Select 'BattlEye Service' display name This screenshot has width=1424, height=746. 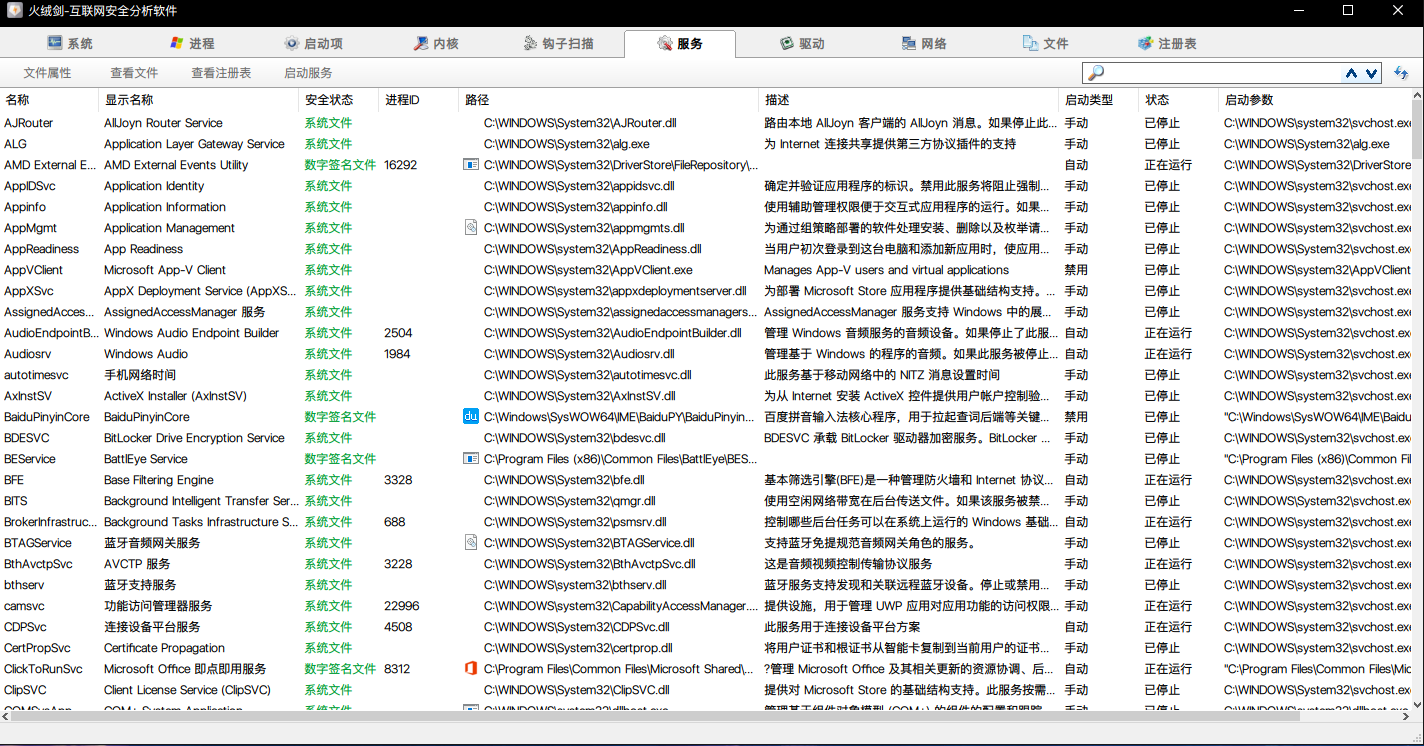[x=146, y=459]
